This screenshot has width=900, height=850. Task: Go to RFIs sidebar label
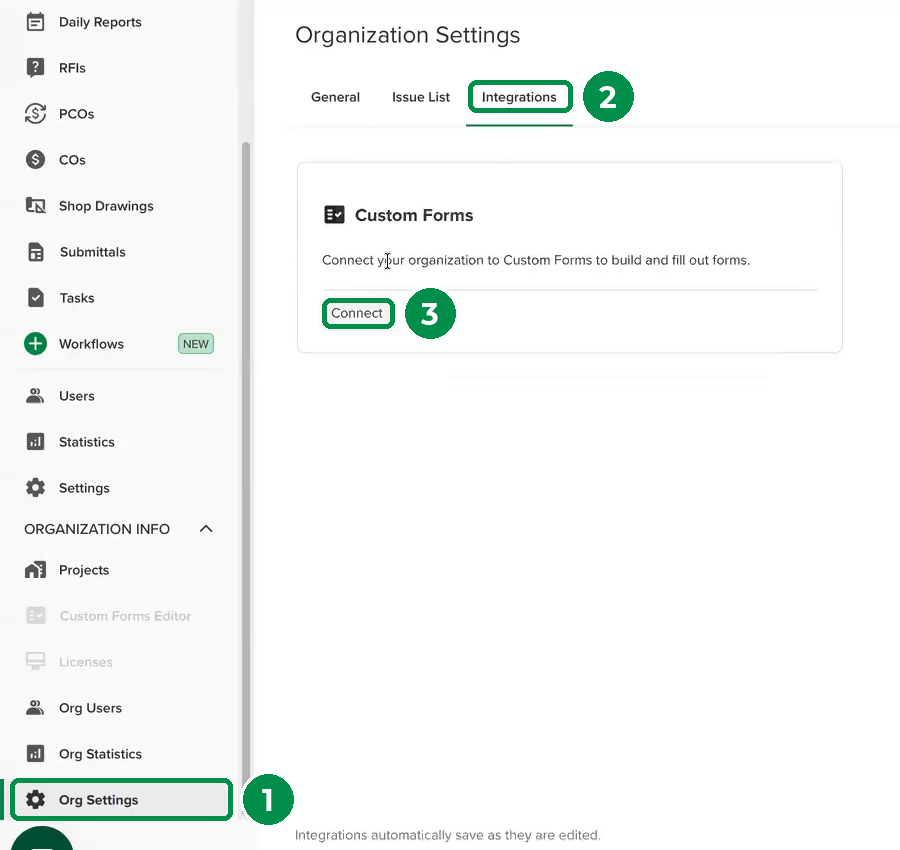click(x=72, y=68)
